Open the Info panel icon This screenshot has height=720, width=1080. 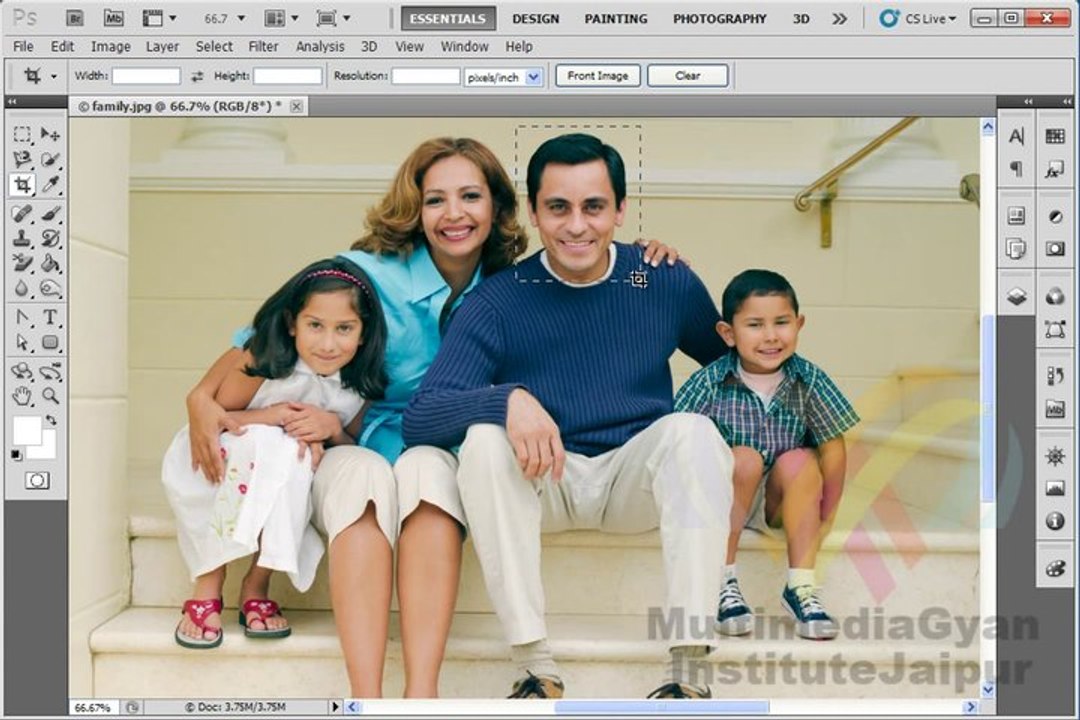click(1055, 520)
